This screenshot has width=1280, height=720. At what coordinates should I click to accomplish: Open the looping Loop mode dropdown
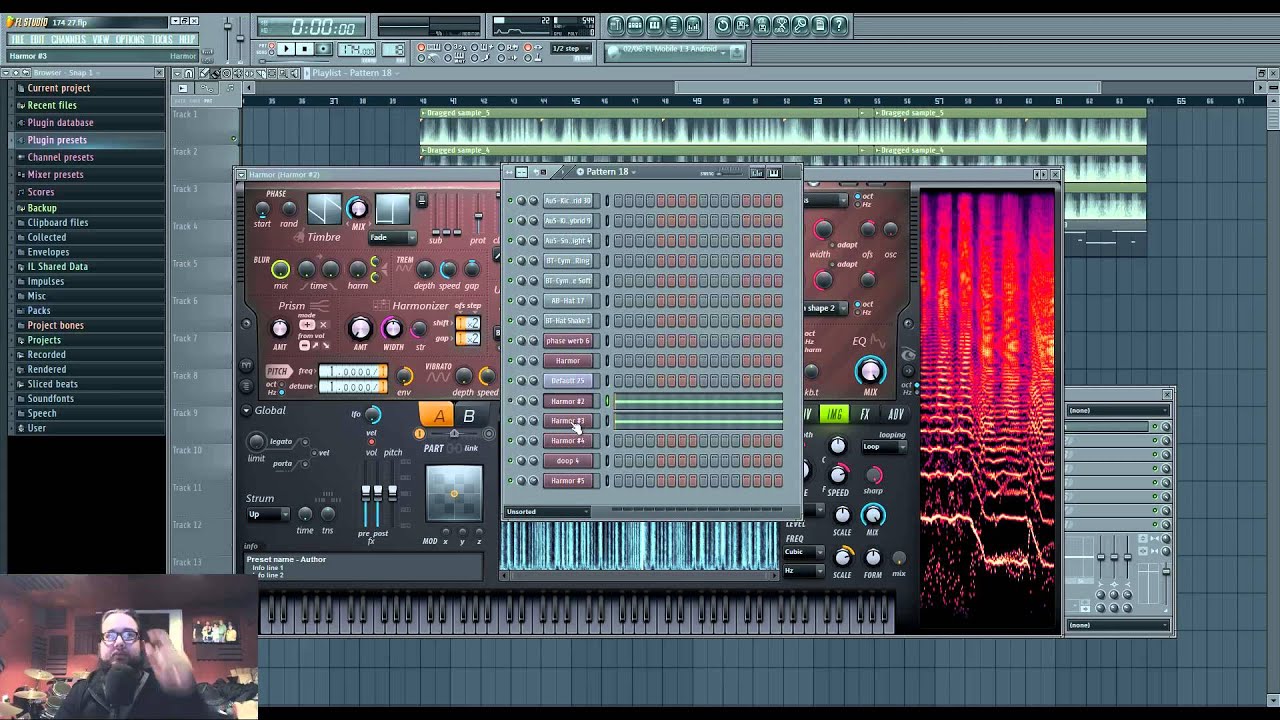883,447
